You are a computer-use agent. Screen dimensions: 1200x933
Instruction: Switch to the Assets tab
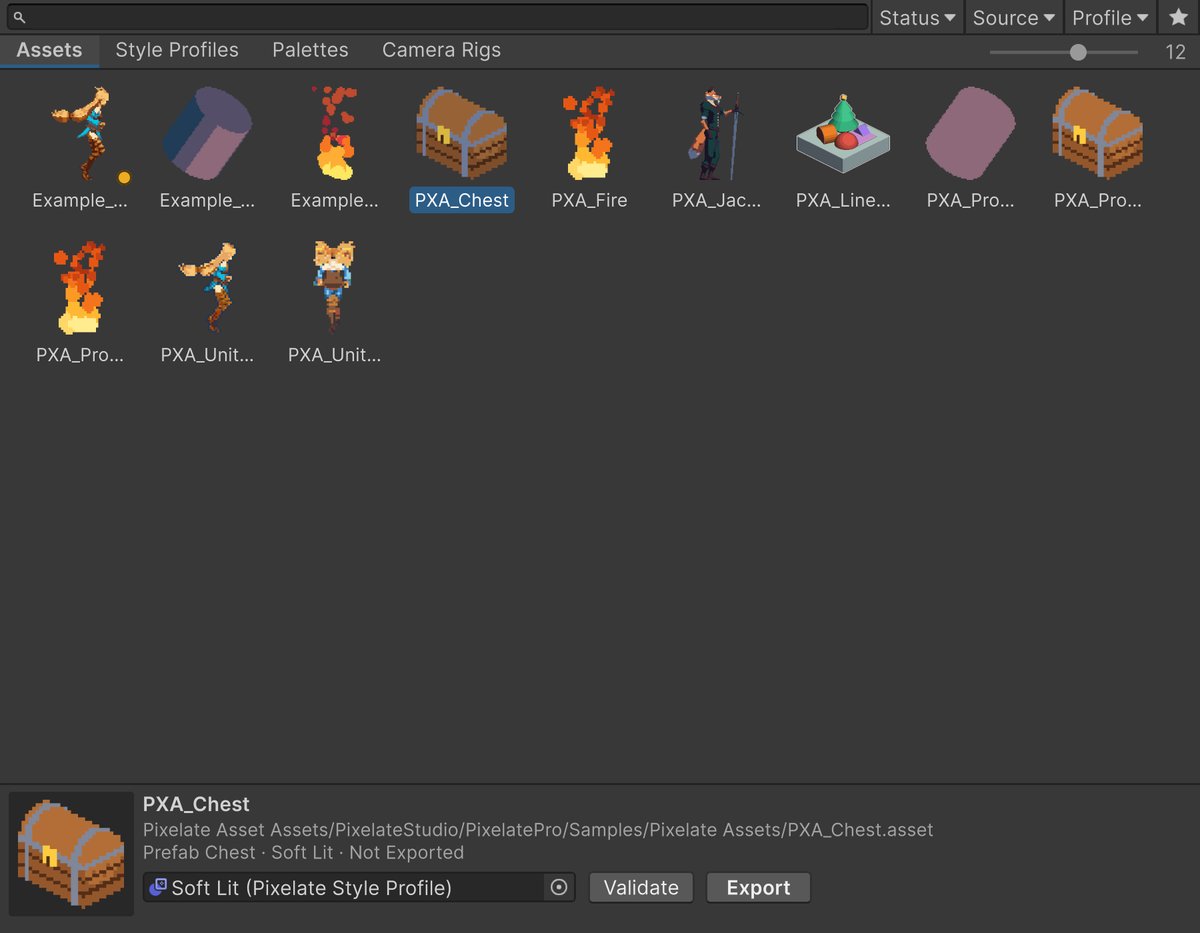coord(49,50)
